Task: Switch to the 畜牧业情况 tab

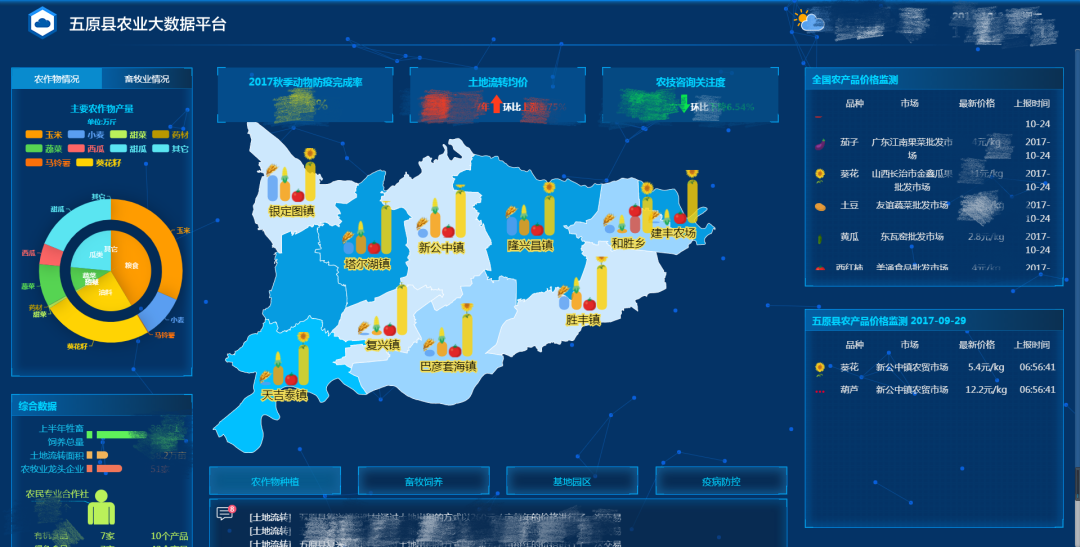Action: tap(147, 79)
